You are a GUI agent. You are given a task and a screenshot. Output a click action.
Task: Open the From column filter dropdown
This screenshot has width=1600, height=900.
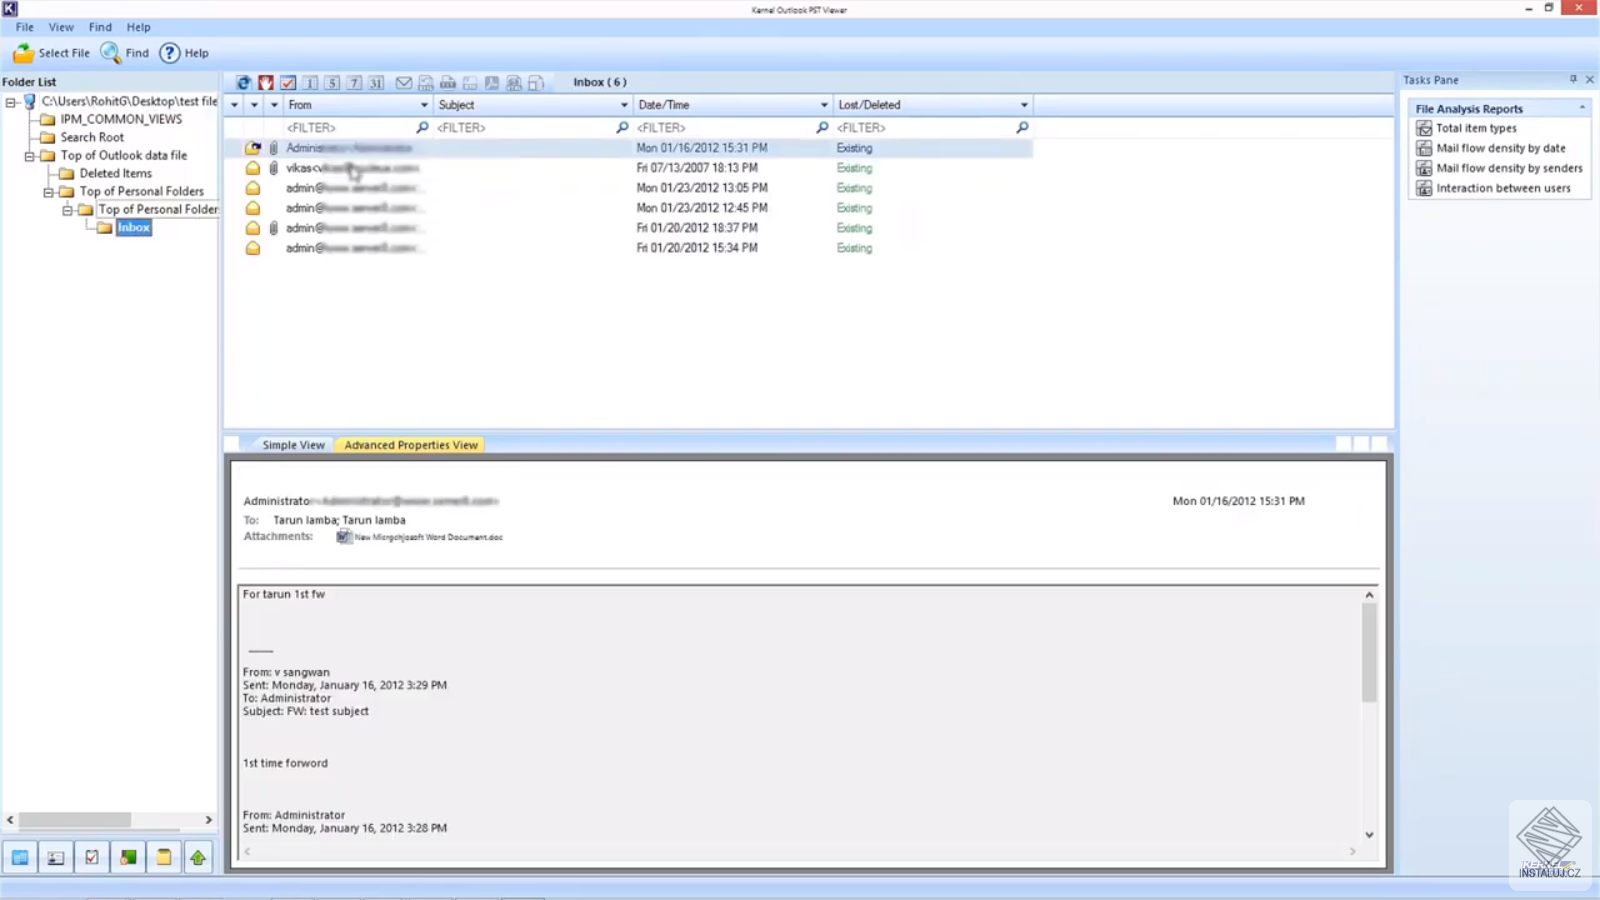click(424, 104)
